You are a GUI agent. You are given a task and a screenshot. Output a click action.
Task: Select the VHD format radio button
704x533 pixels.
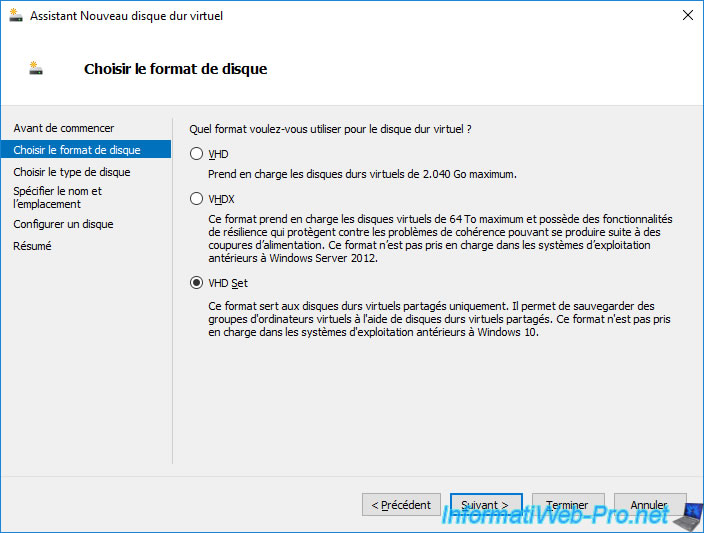tap(196, 154)
